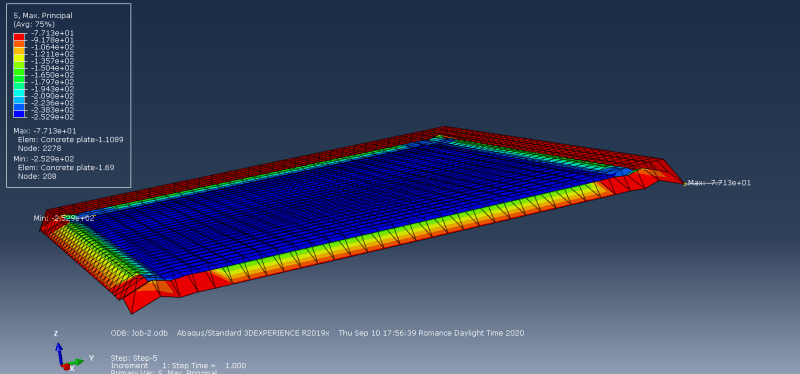The height and width of the screenshot is (374, 800).
Task: Click the yellow swatch in the contour legend
Action: coord(19,57)
